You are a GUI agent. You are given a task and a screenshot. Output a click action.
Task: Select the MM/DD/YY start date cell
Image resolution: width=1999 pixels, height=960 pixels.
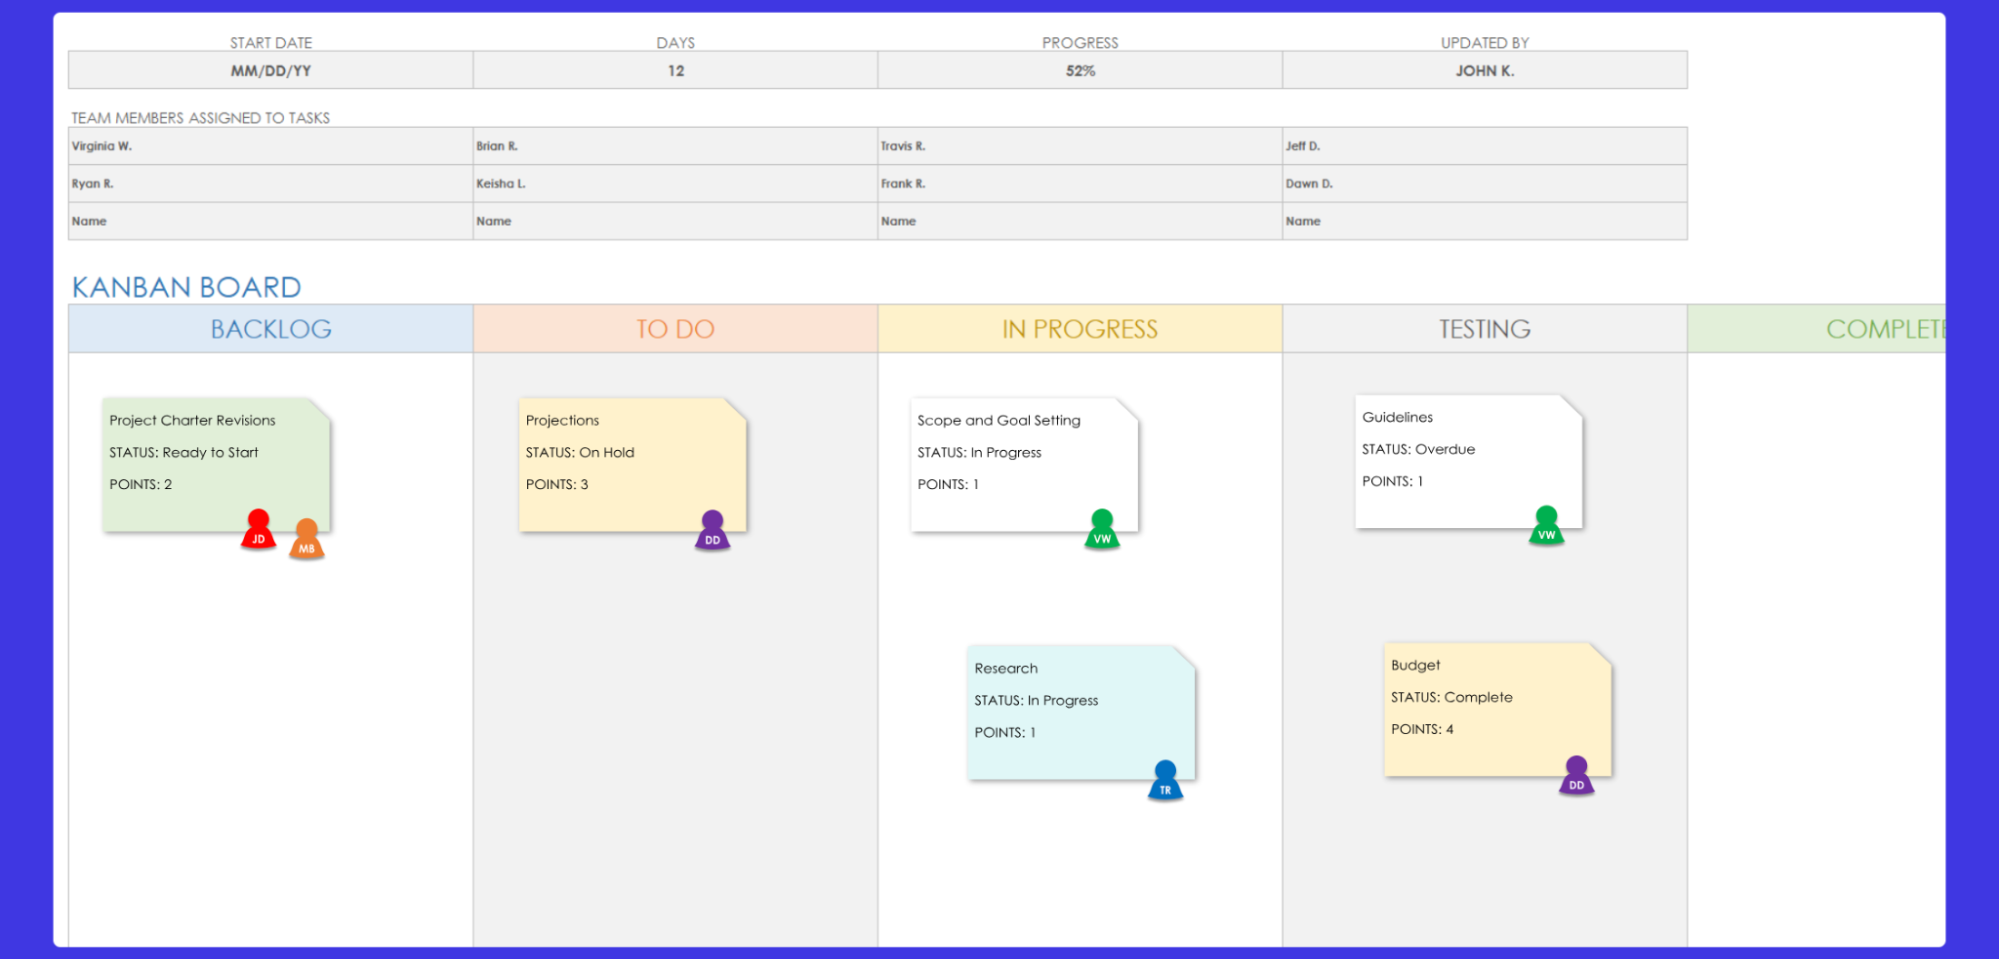point(271,70)
